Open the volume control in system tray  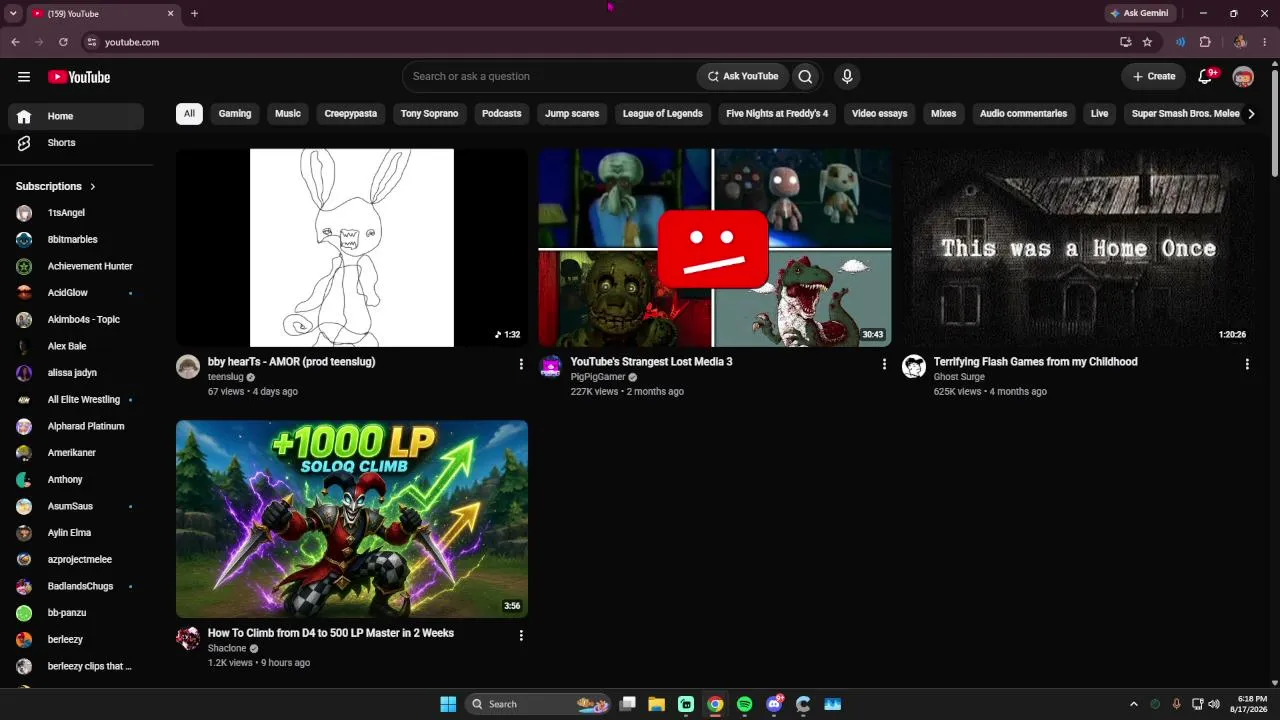[1214, 704]
